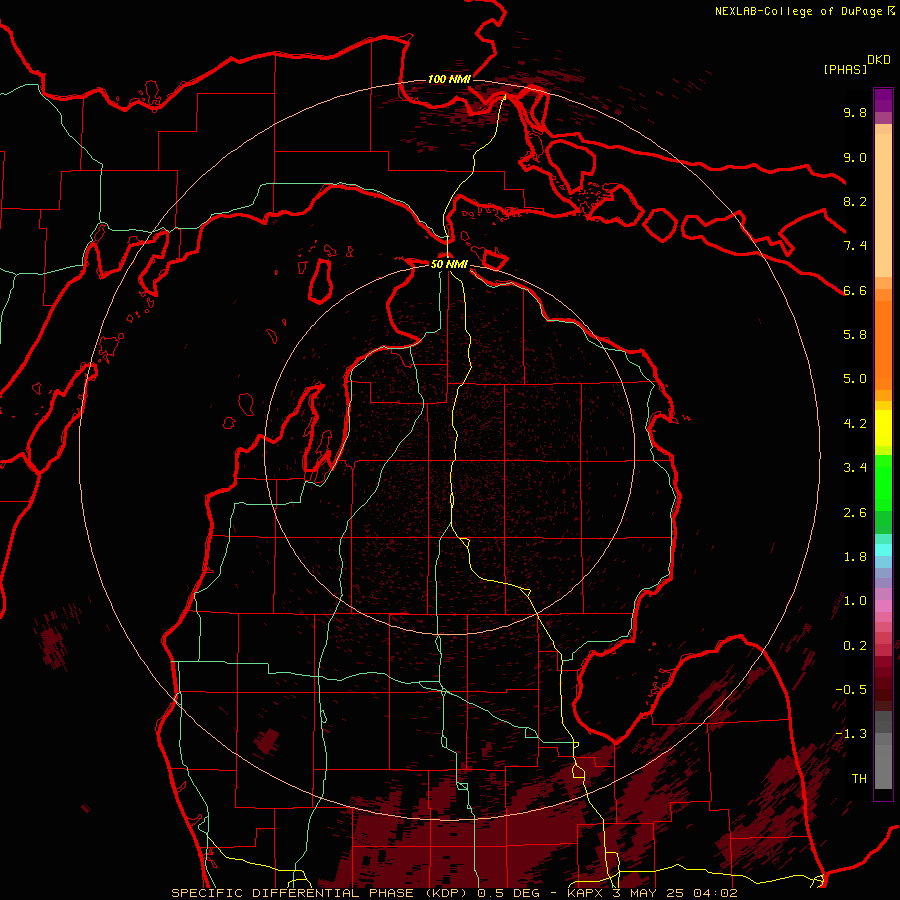Click the TH threshold label on legend
900x900 pixels.
coord(859,779)
